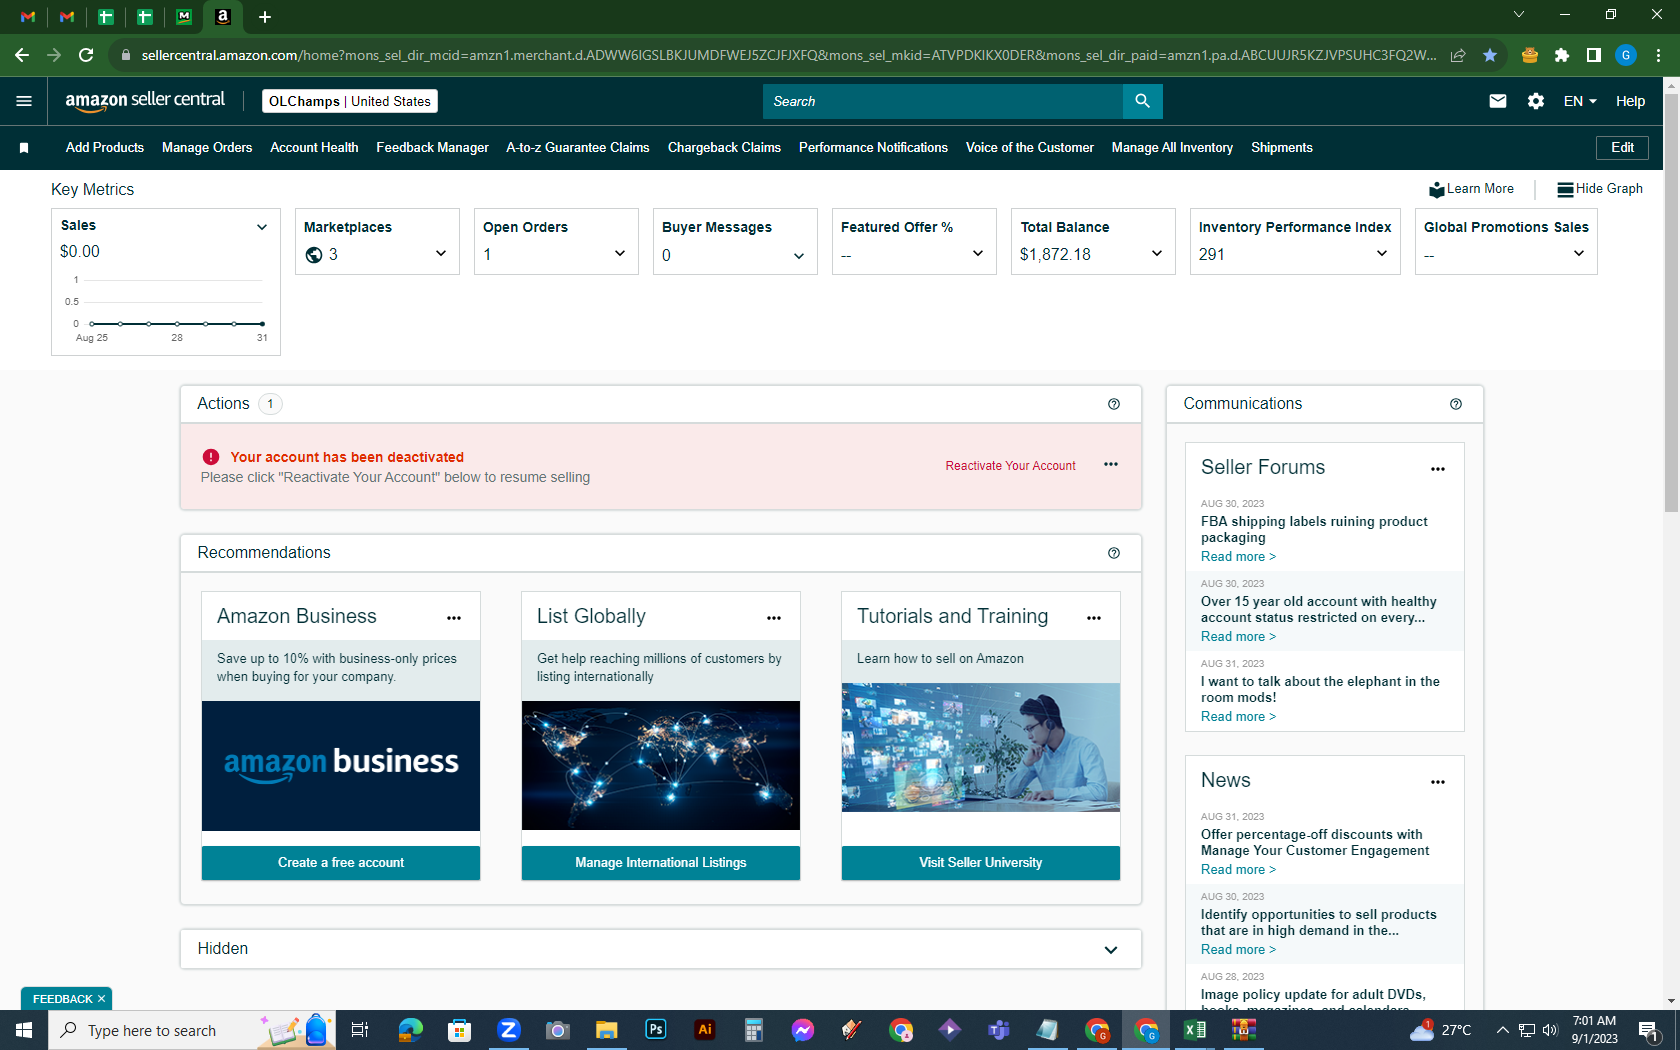Open Help link in header
The height and width of the screenshot is (1050, 1680).
pos(1630,101)
